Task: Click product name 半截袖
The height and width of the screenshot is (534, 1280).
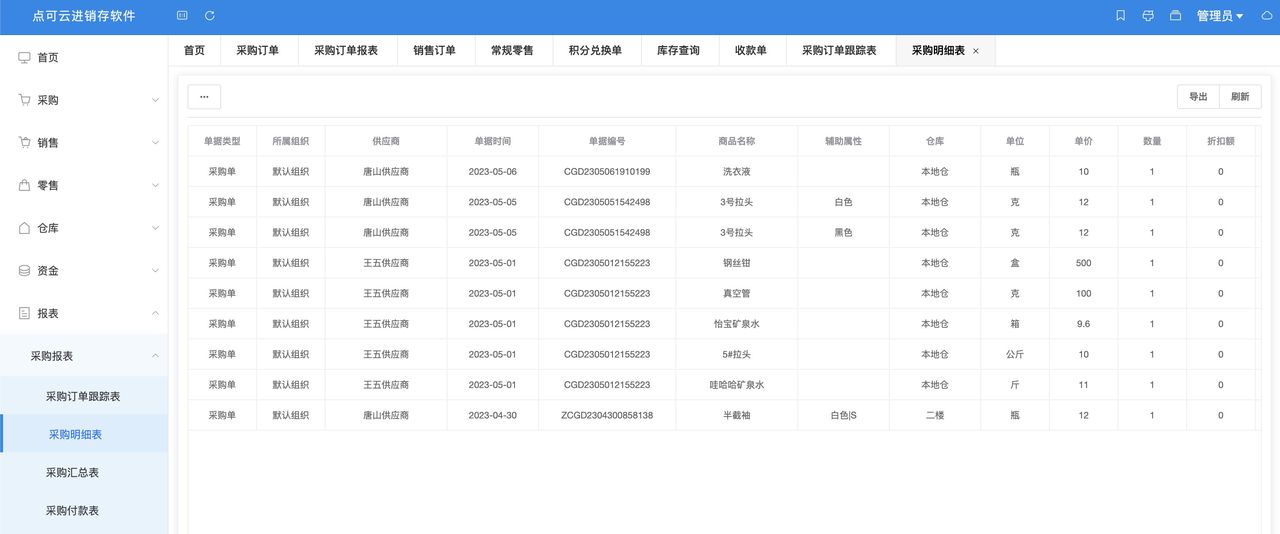Action: [x=737, y=415]
